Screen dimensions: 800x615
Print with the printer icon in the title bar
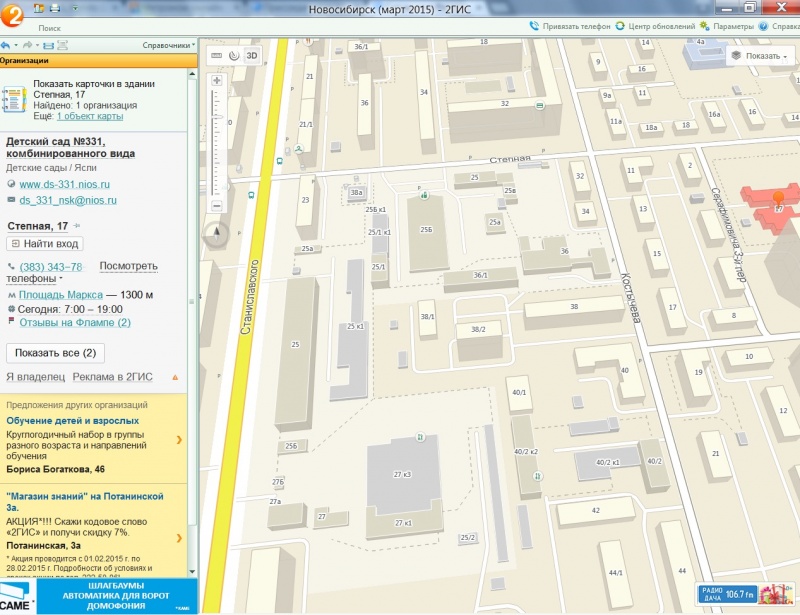pos(55,8)
